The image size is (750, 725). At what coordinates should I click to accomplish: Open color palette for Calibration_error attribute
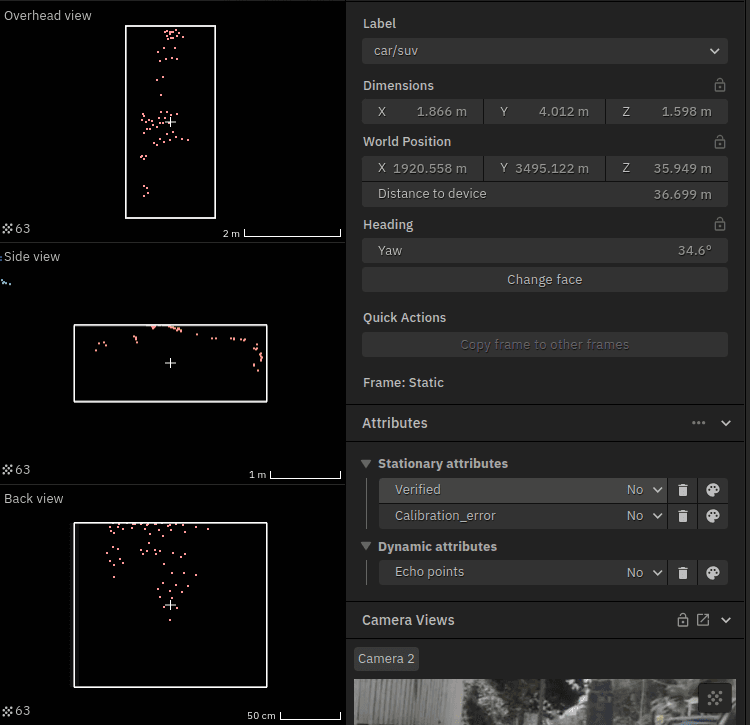[713, 516]
